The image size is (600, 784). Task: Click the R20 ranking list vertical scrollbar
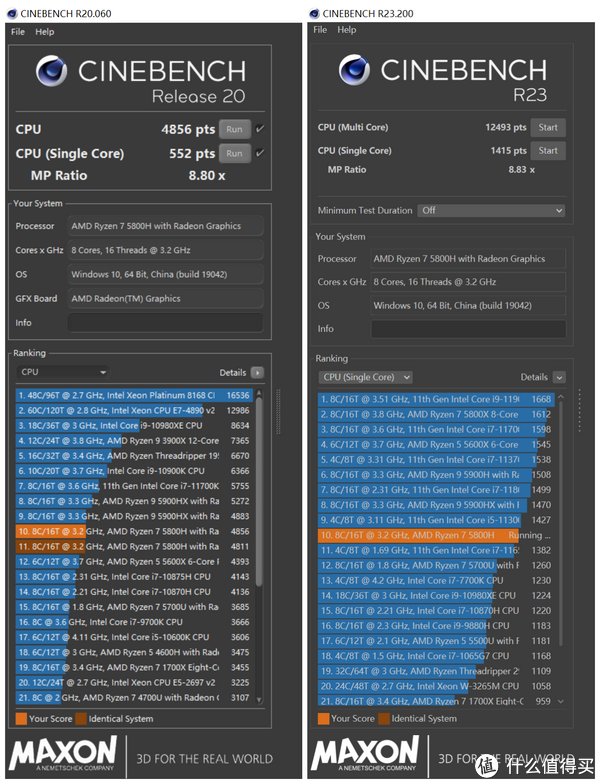point(259,491)
